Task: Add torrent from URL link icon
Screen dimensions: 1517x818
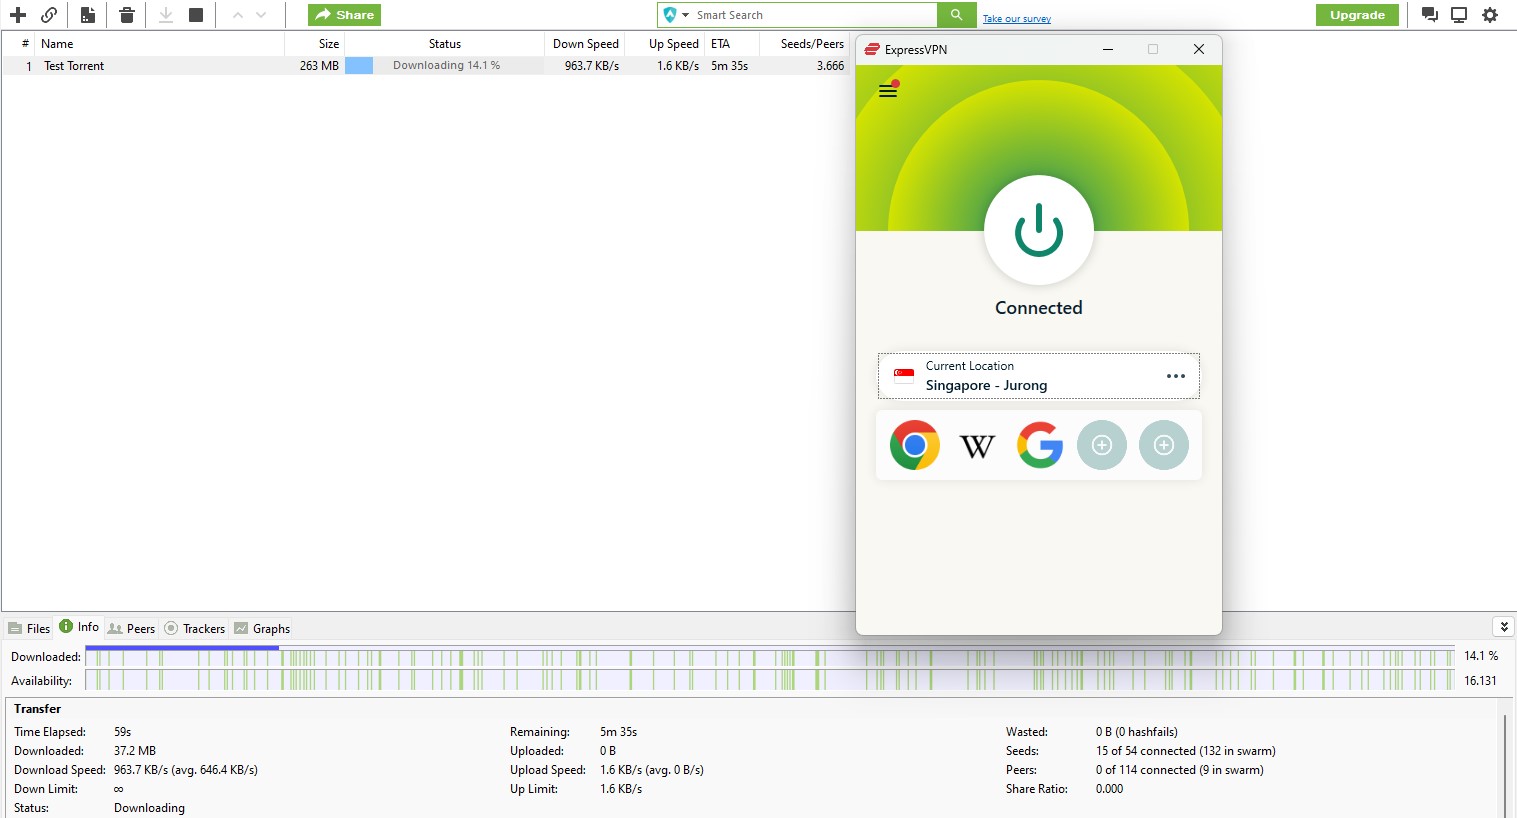Action: (x=49, y=15)
